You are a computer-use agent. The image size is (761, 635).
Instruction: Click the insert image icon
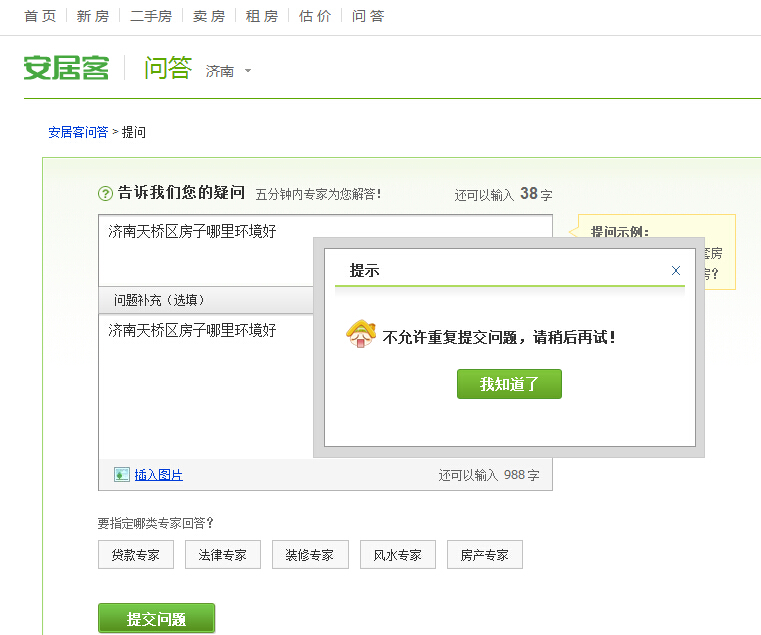click(x=122, y=474)
